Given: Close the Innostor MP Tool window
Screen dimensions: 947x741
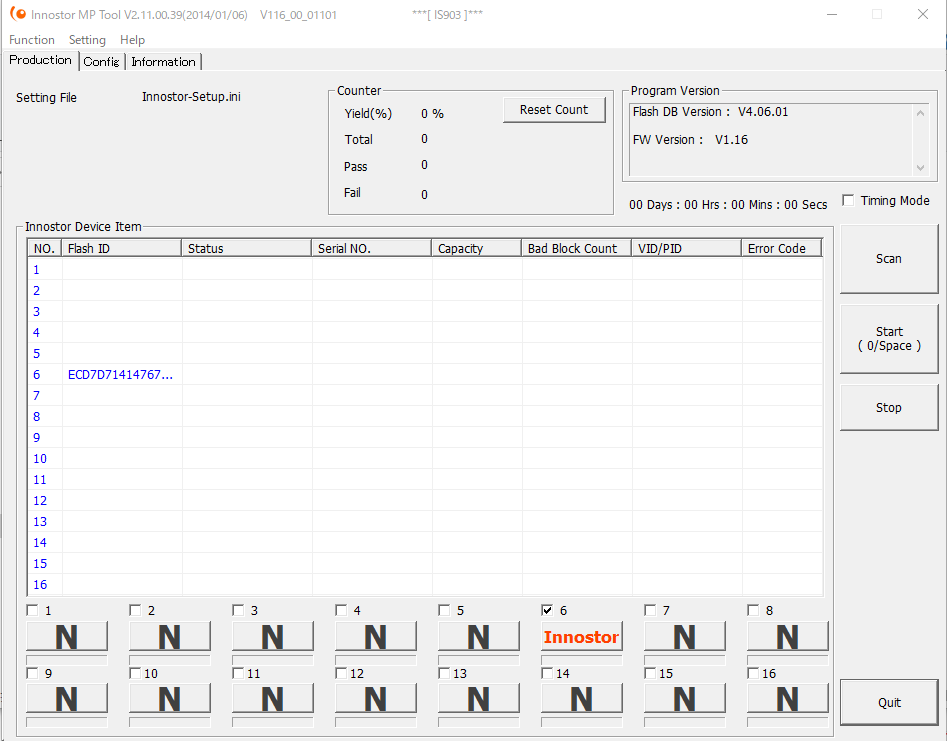Looking at the screenshot, I should pos(923,14).
